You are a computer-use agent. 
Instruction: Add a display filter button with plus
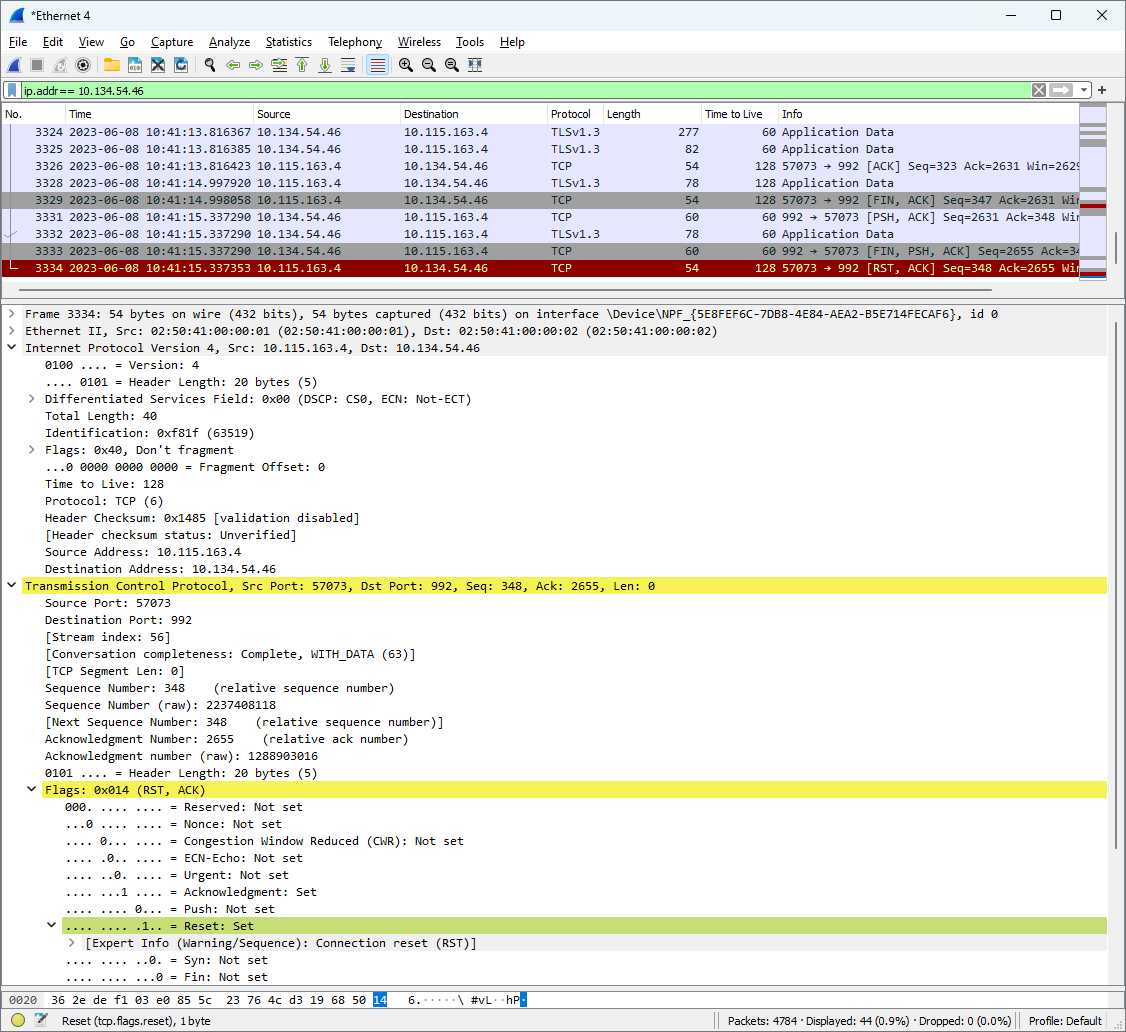(1102, 90)
